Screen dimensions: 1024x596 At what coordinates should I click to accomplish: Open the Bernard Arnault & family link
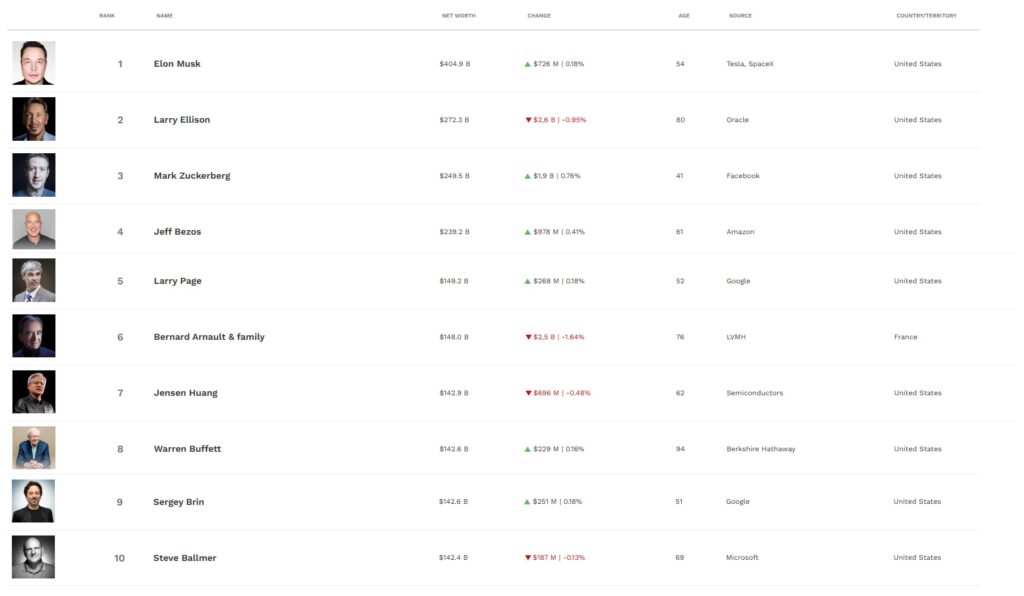(209, 337)
